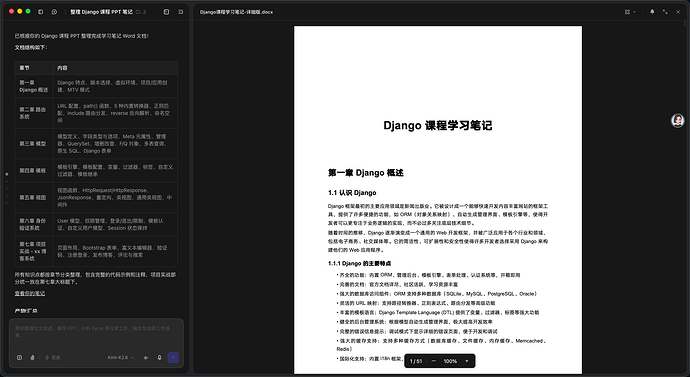
Task: Click the note panel icon in chat header
Action: [x=166, y=12]
